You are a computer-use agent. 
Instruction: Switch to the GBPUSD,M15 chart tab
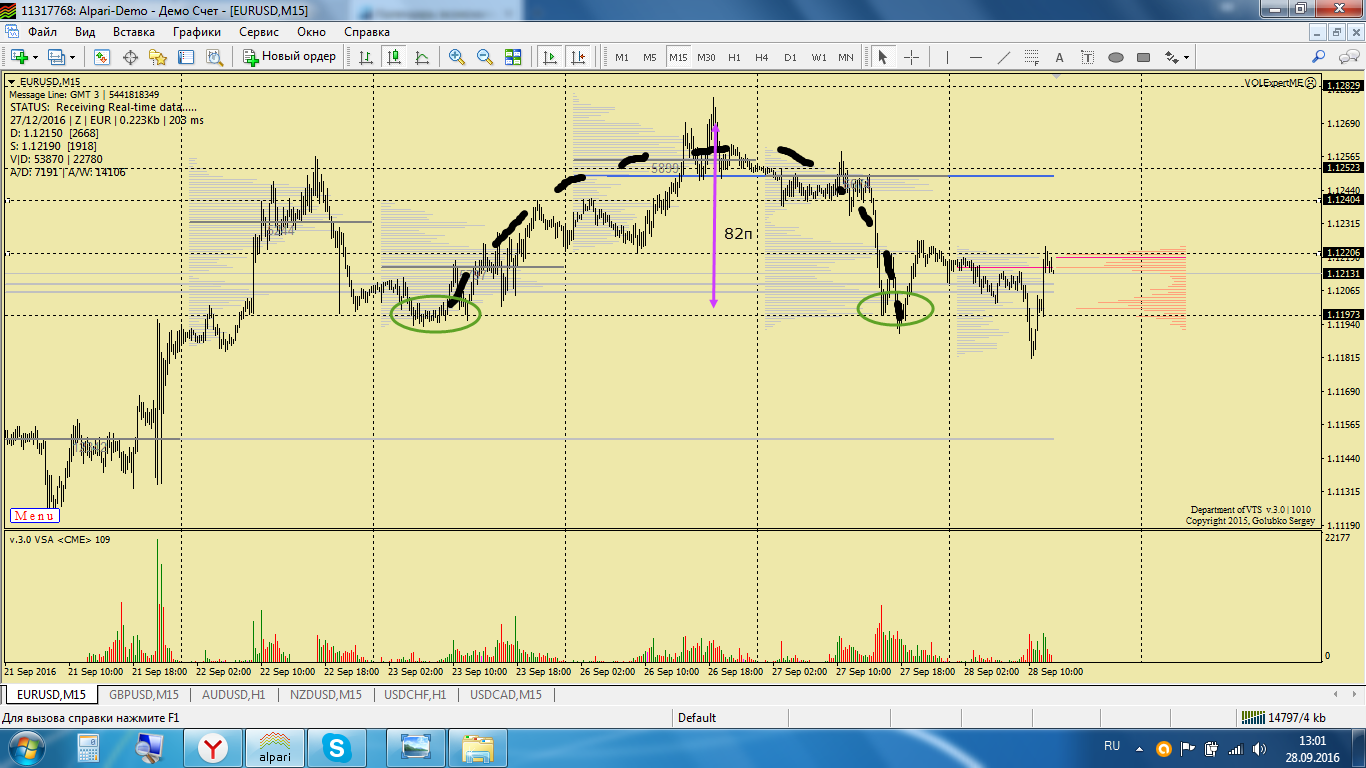[144, 694]
